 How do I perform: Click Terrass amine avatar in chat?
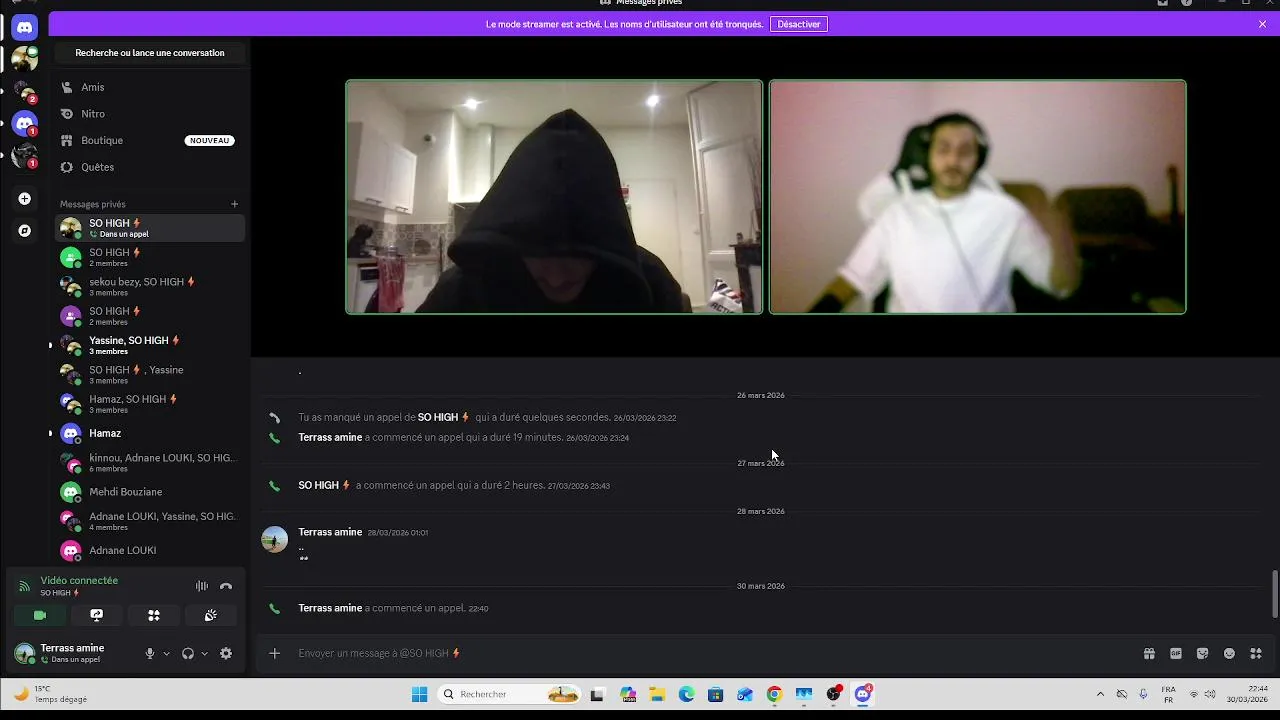(275, 539)
